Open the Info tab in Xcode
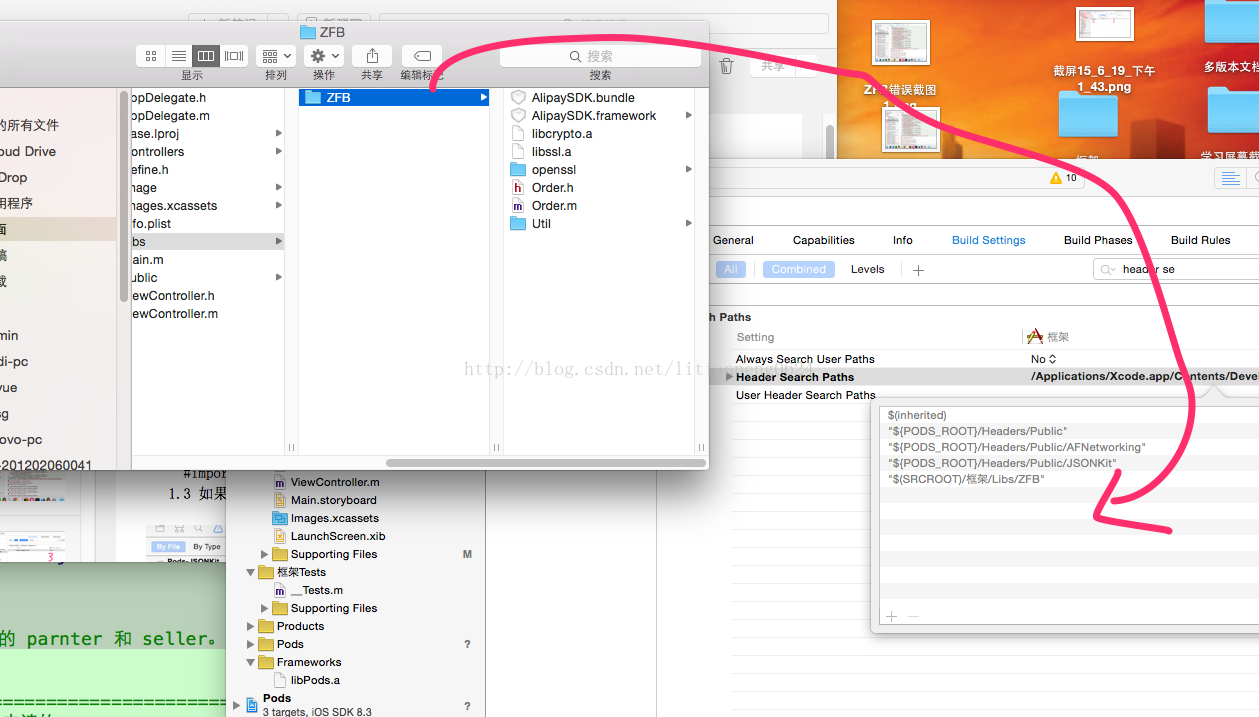 (902, 240)
